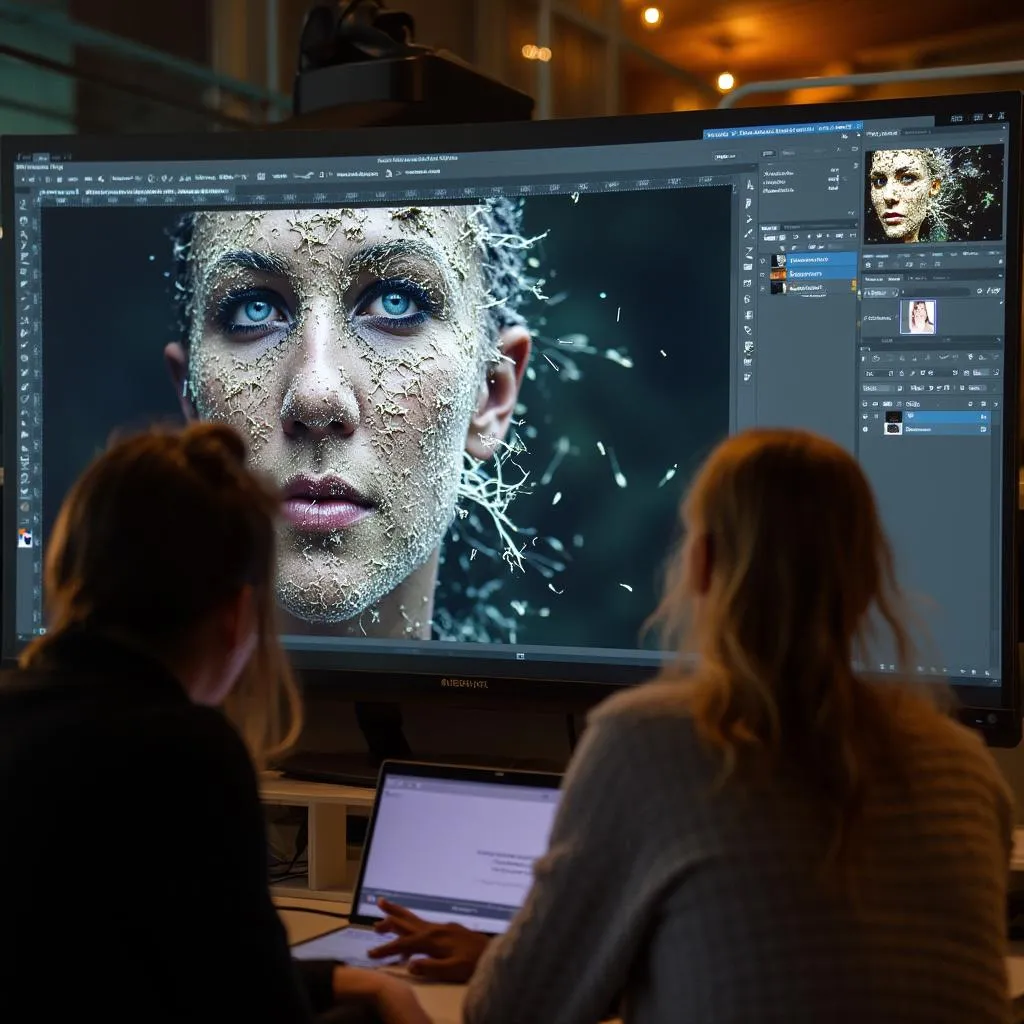Open the grid icon in the top options bar
The image size is (1024, 1024).
[261, 176]
